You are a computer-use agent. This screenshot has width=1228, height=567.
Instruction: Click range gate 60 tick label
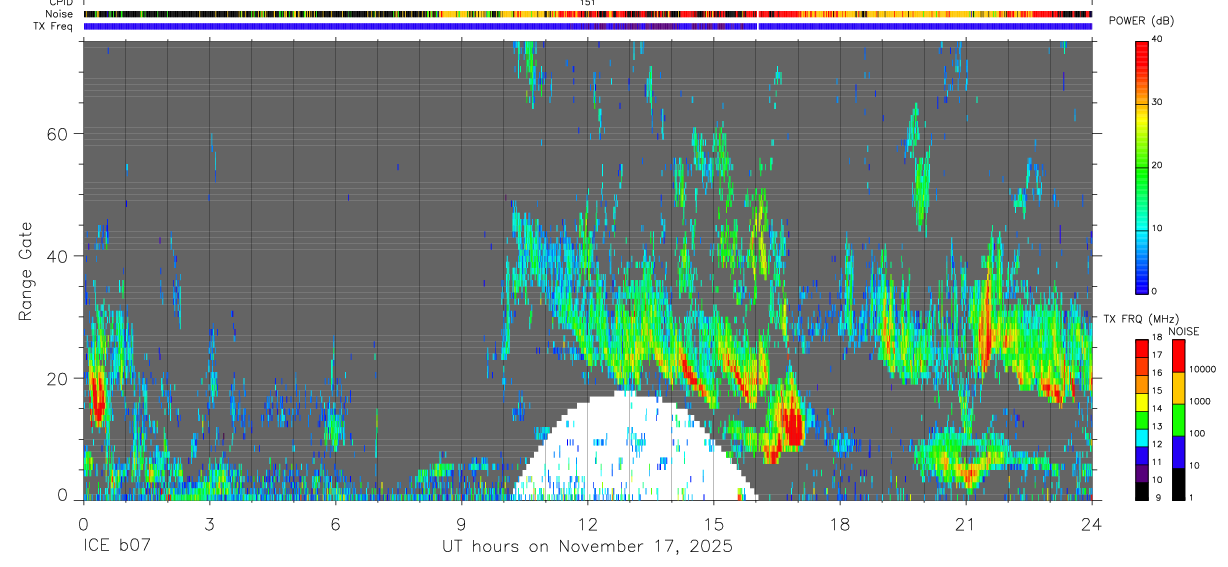click(60, 133)
